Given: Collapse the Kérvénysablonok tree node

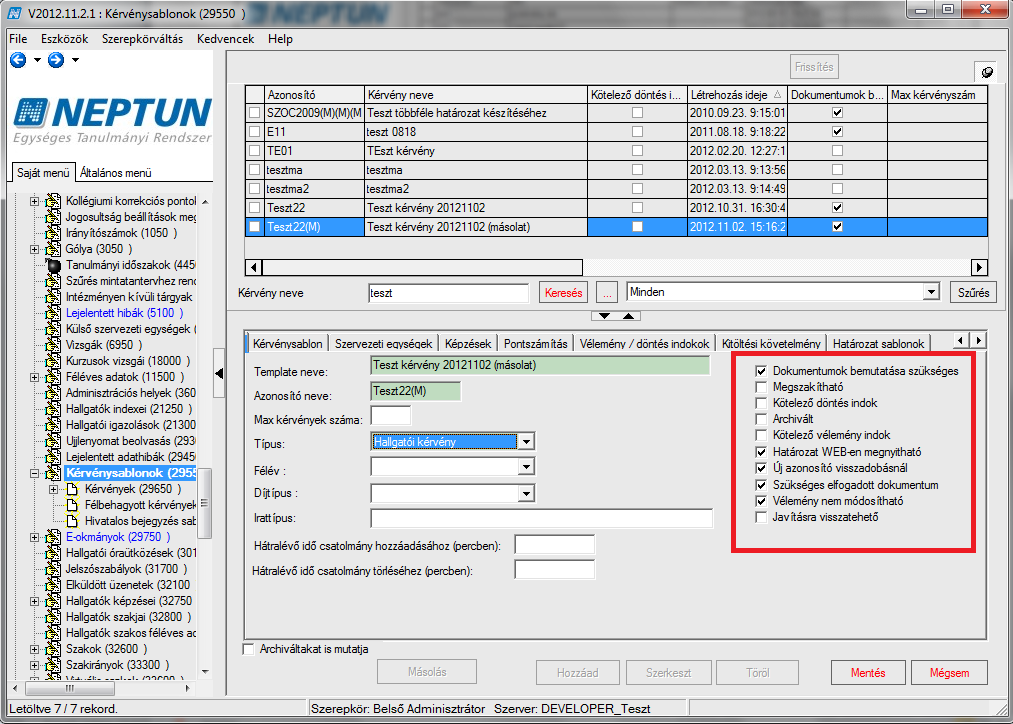Looking at the screenshot, I should click(x=34, y=473).
